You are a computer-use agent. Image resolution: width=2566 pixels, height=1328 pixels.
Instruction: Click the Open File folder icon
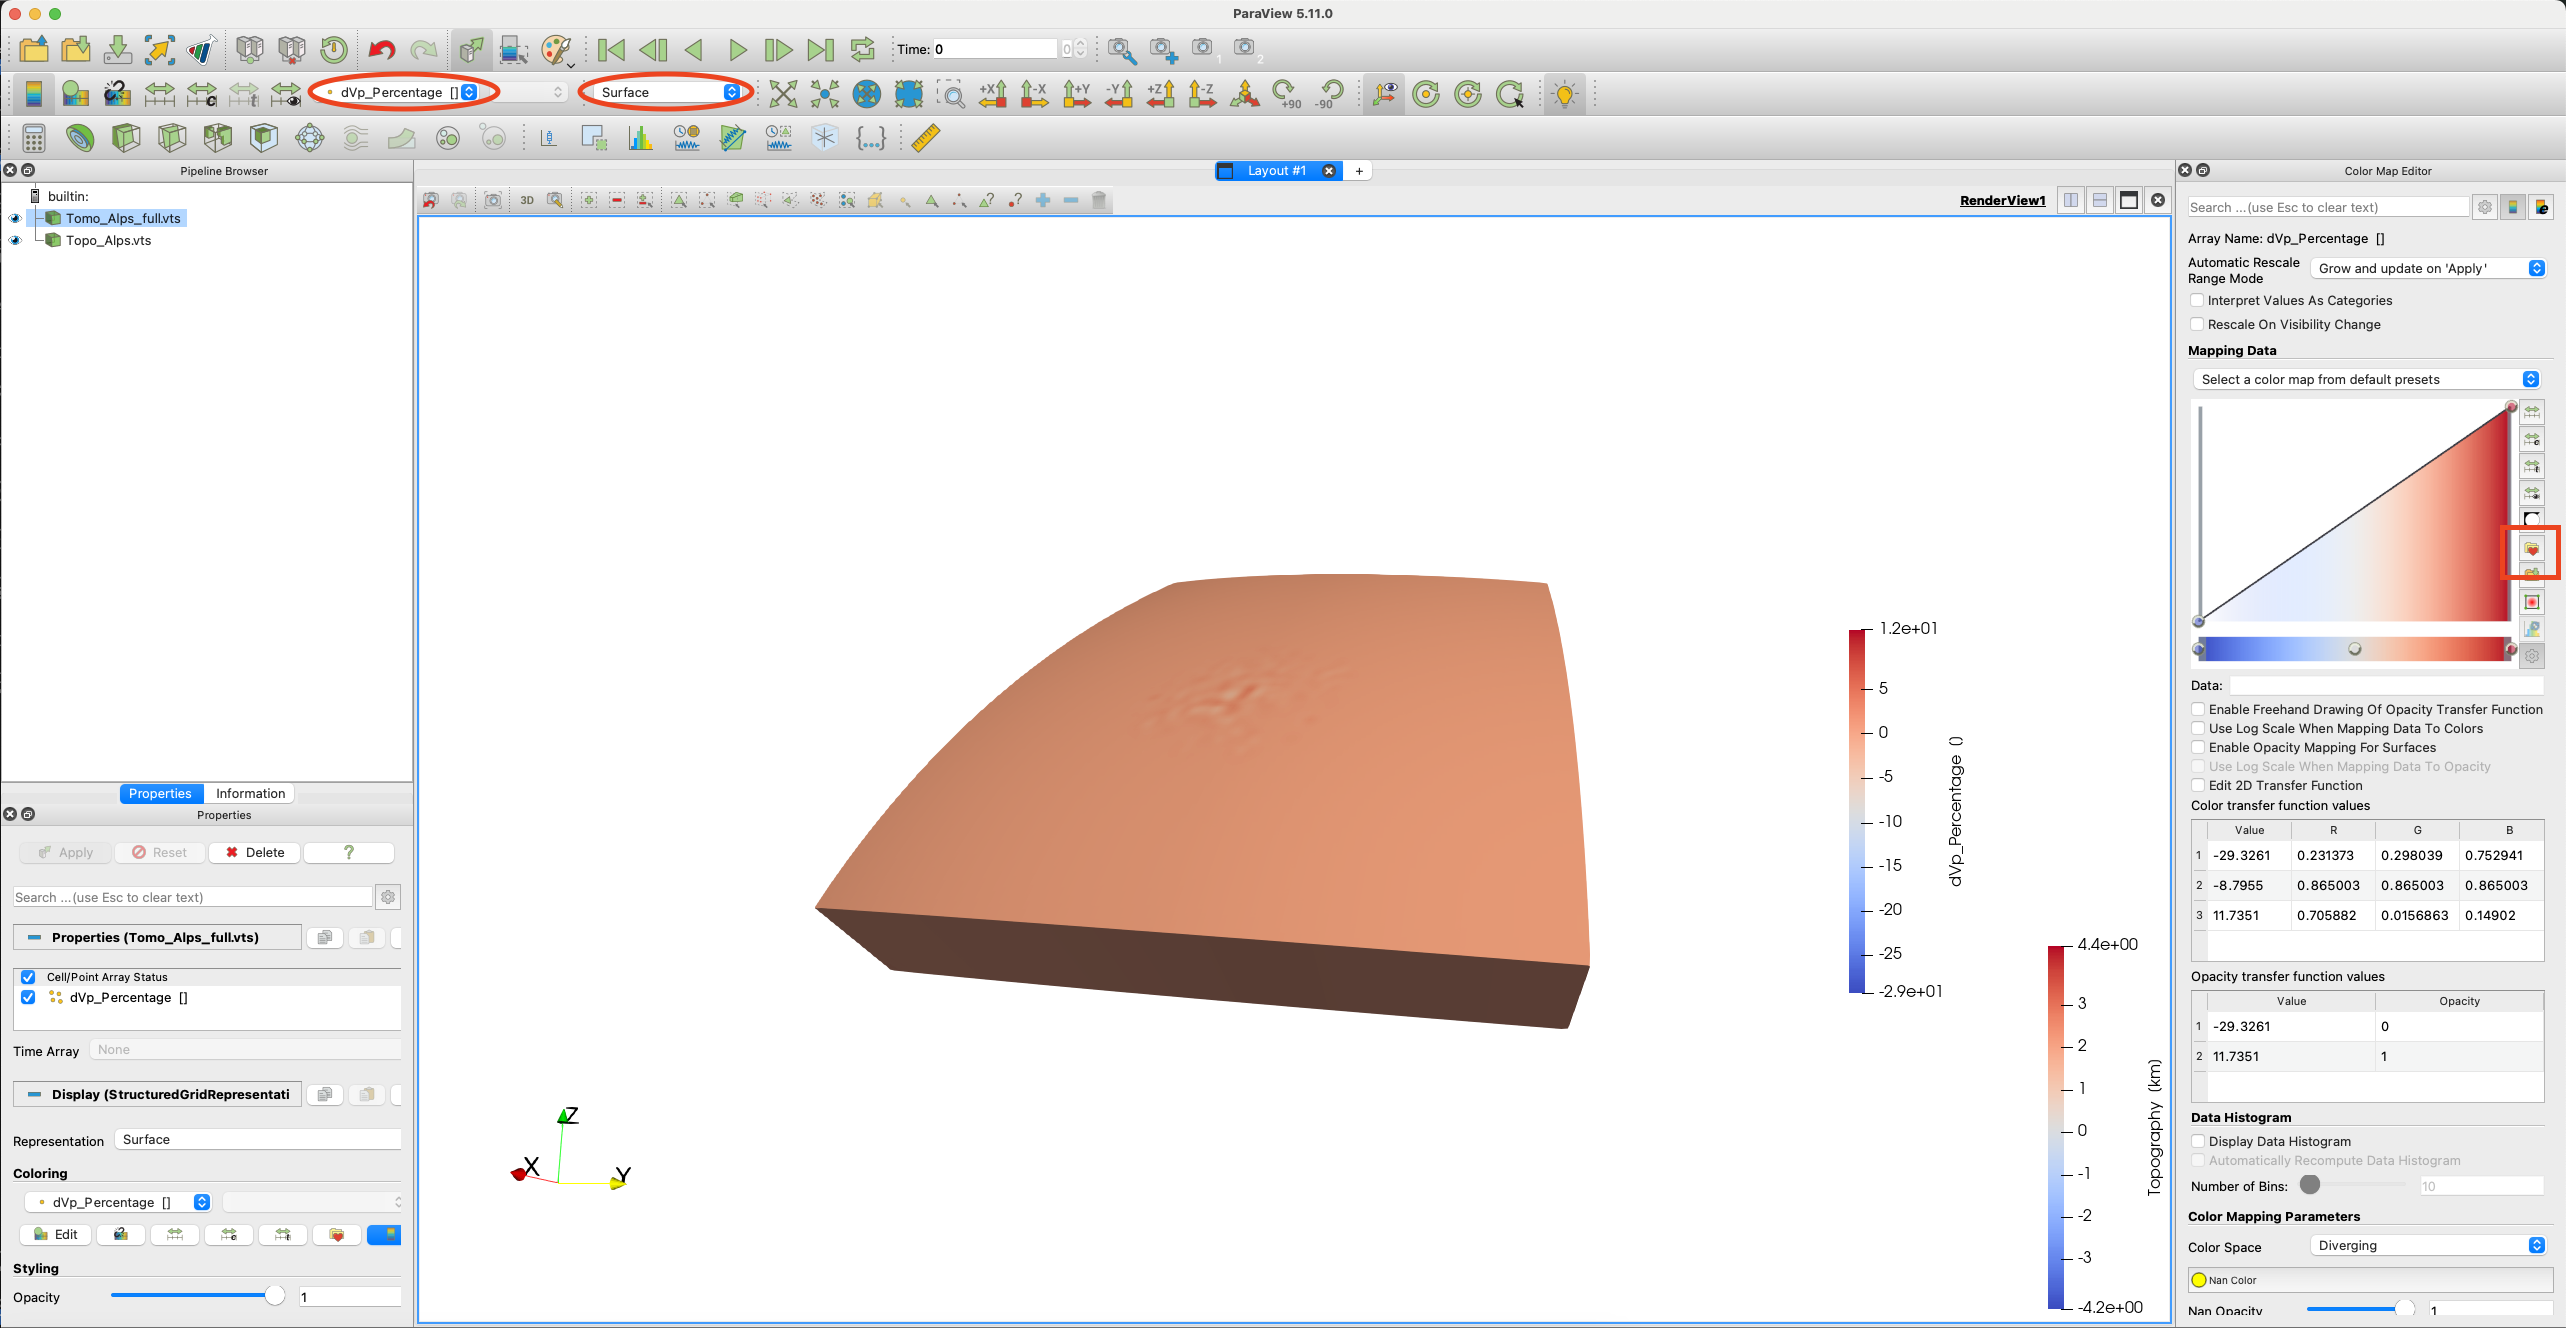pyautogui.click(x=34, y=49)
